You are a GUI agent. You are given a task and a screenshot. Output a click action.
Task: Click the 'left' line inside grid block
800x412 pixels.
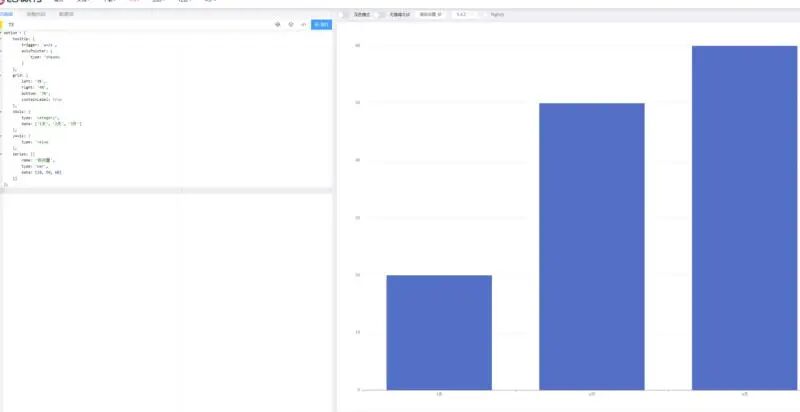pyautogui.click(x=34, y=82)
